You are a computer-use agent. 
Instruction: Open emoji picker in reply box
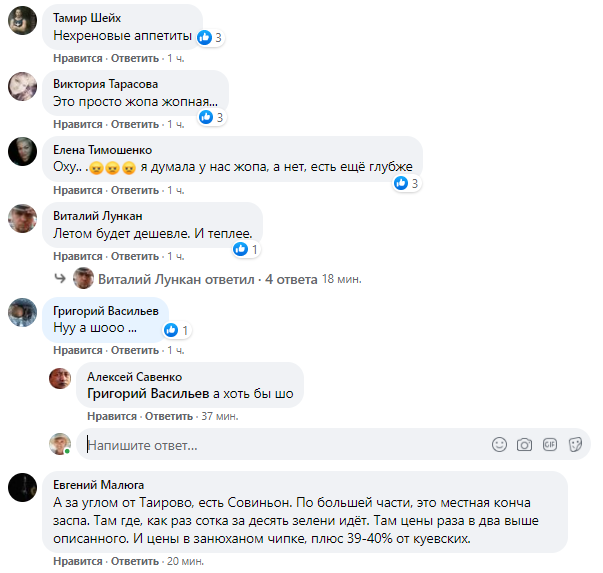tap(499, 445)
